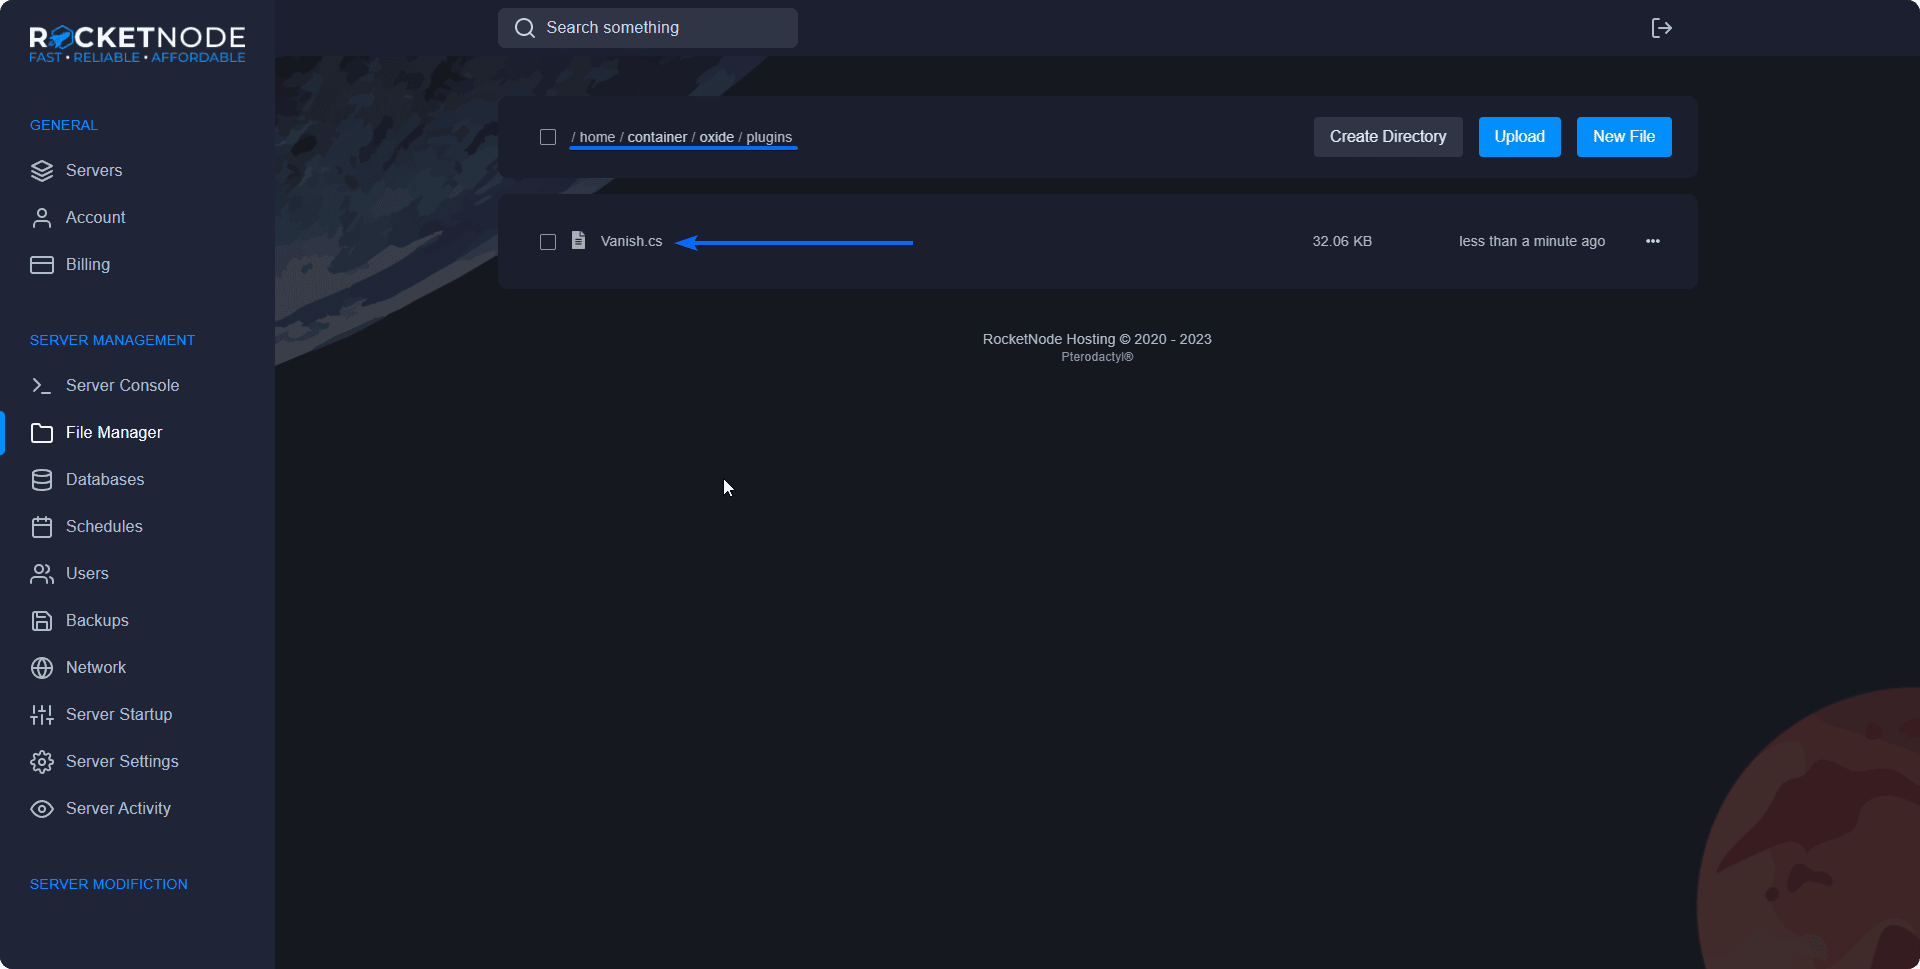Check the Vanish.cs file checkbox
The height and width of the screenshot is (969, 1920).
click(548, 242)
